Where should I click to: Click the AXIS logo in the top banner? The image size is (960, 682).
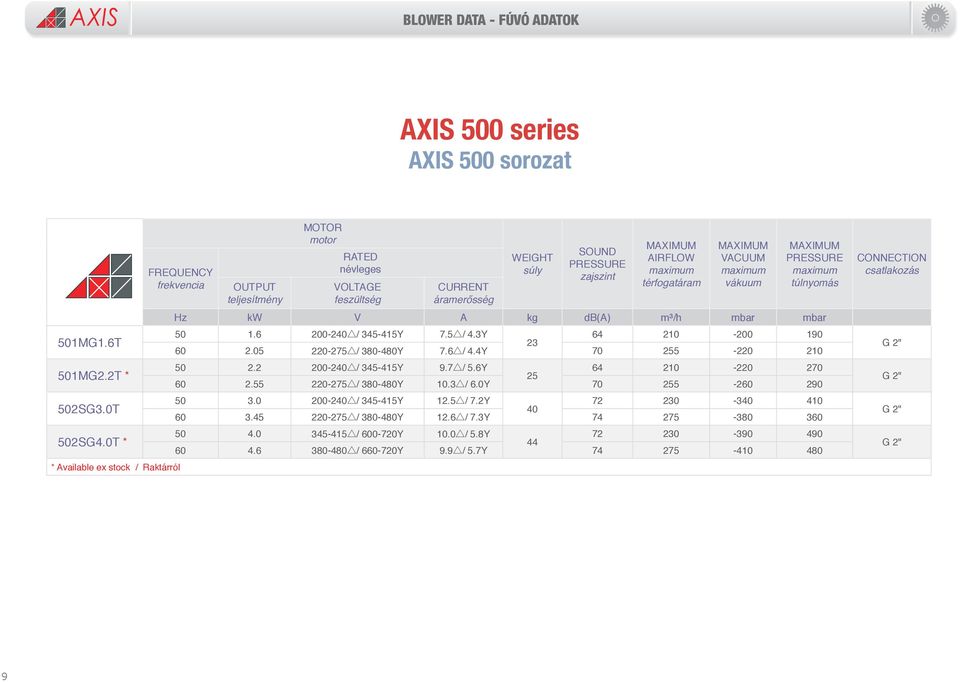(x=77, y=18)
